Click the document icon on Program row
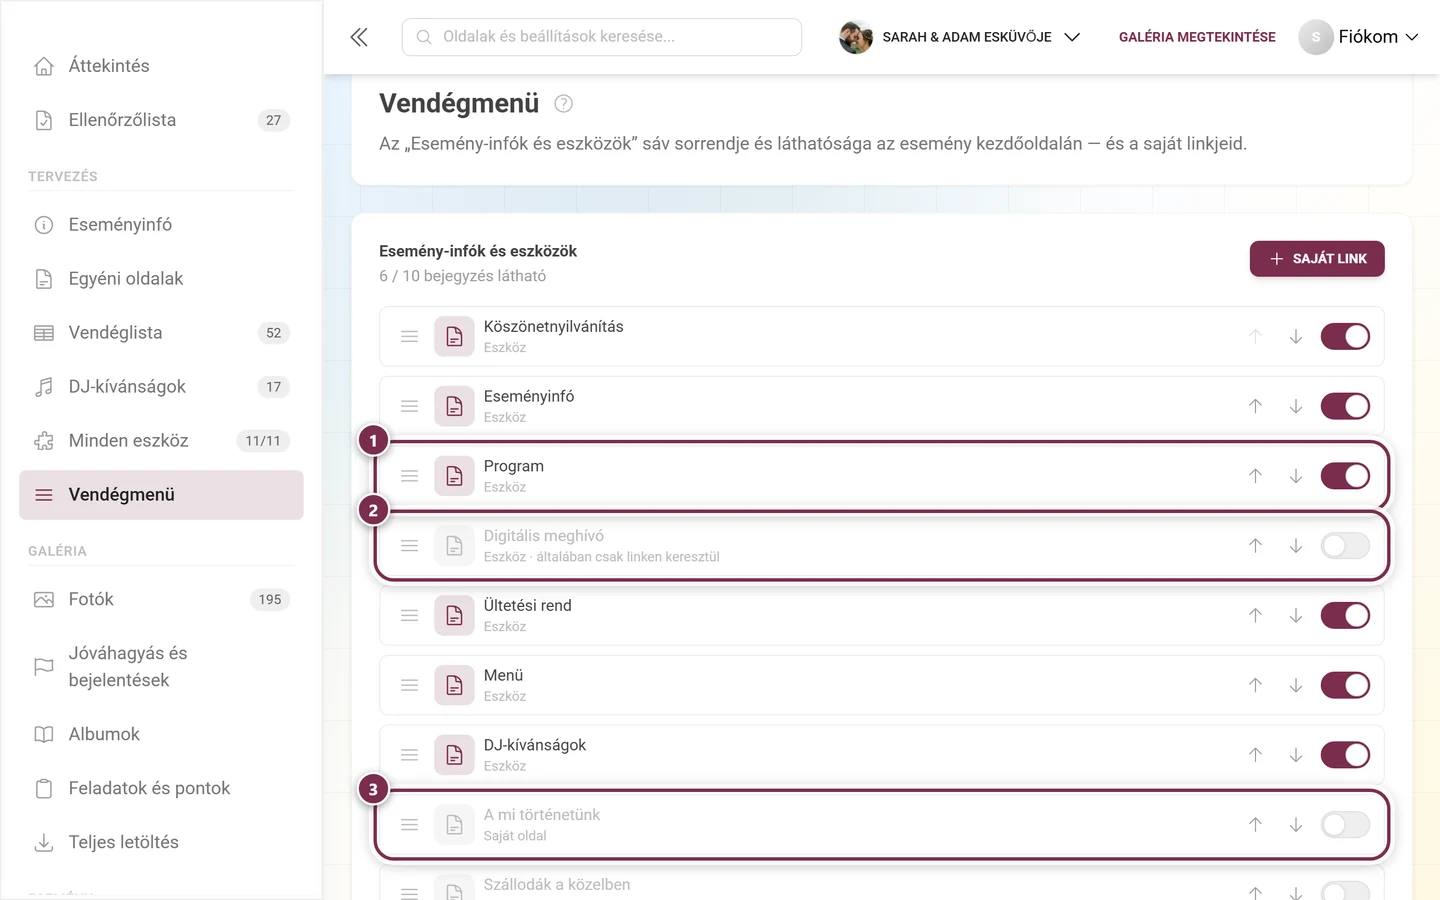The image size is (1440, 900). point(454,476)
